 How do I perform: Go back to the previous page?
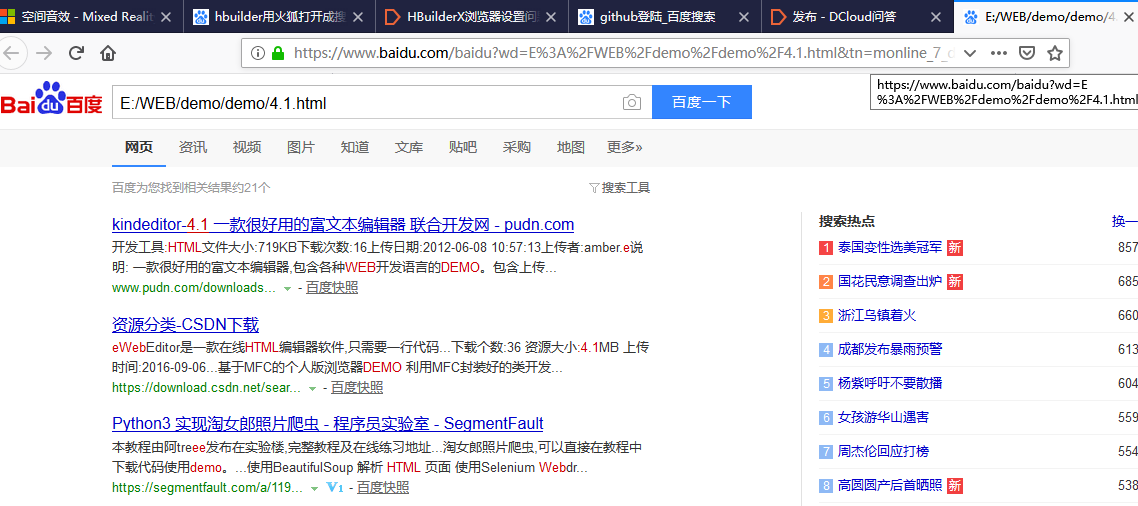13,53
